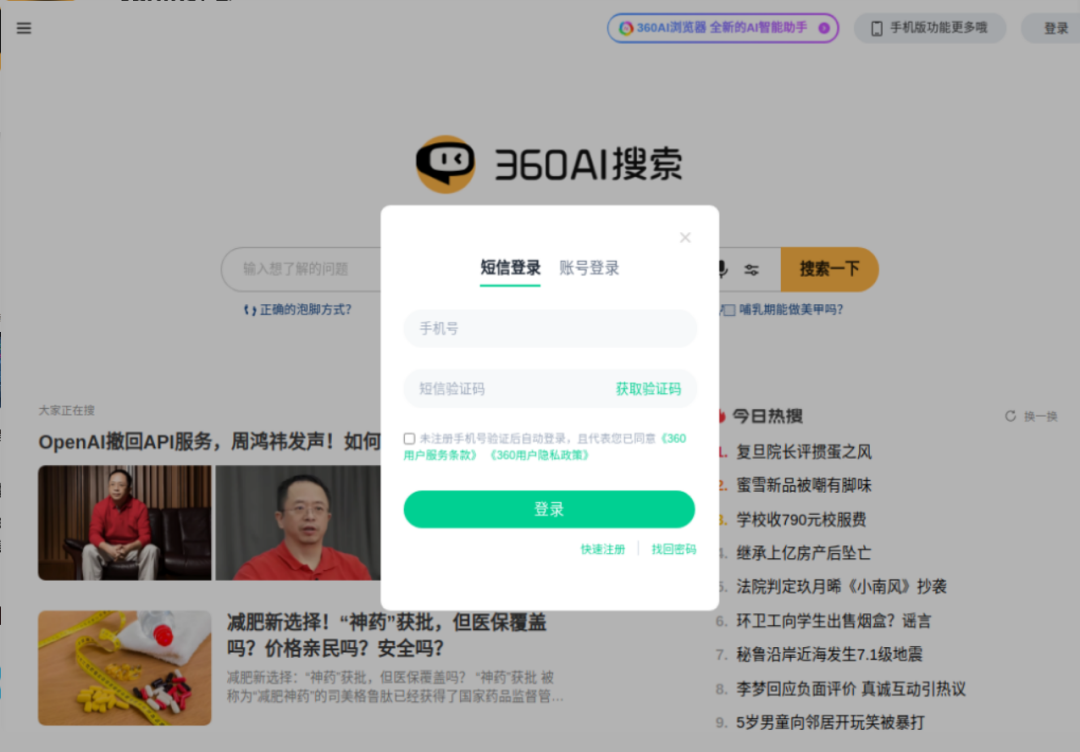The height and width of the screenshot is (752, 1080).
Task: Click phone icon in 手机版功能更多哦 button
Action: click(x=877, y=28)
